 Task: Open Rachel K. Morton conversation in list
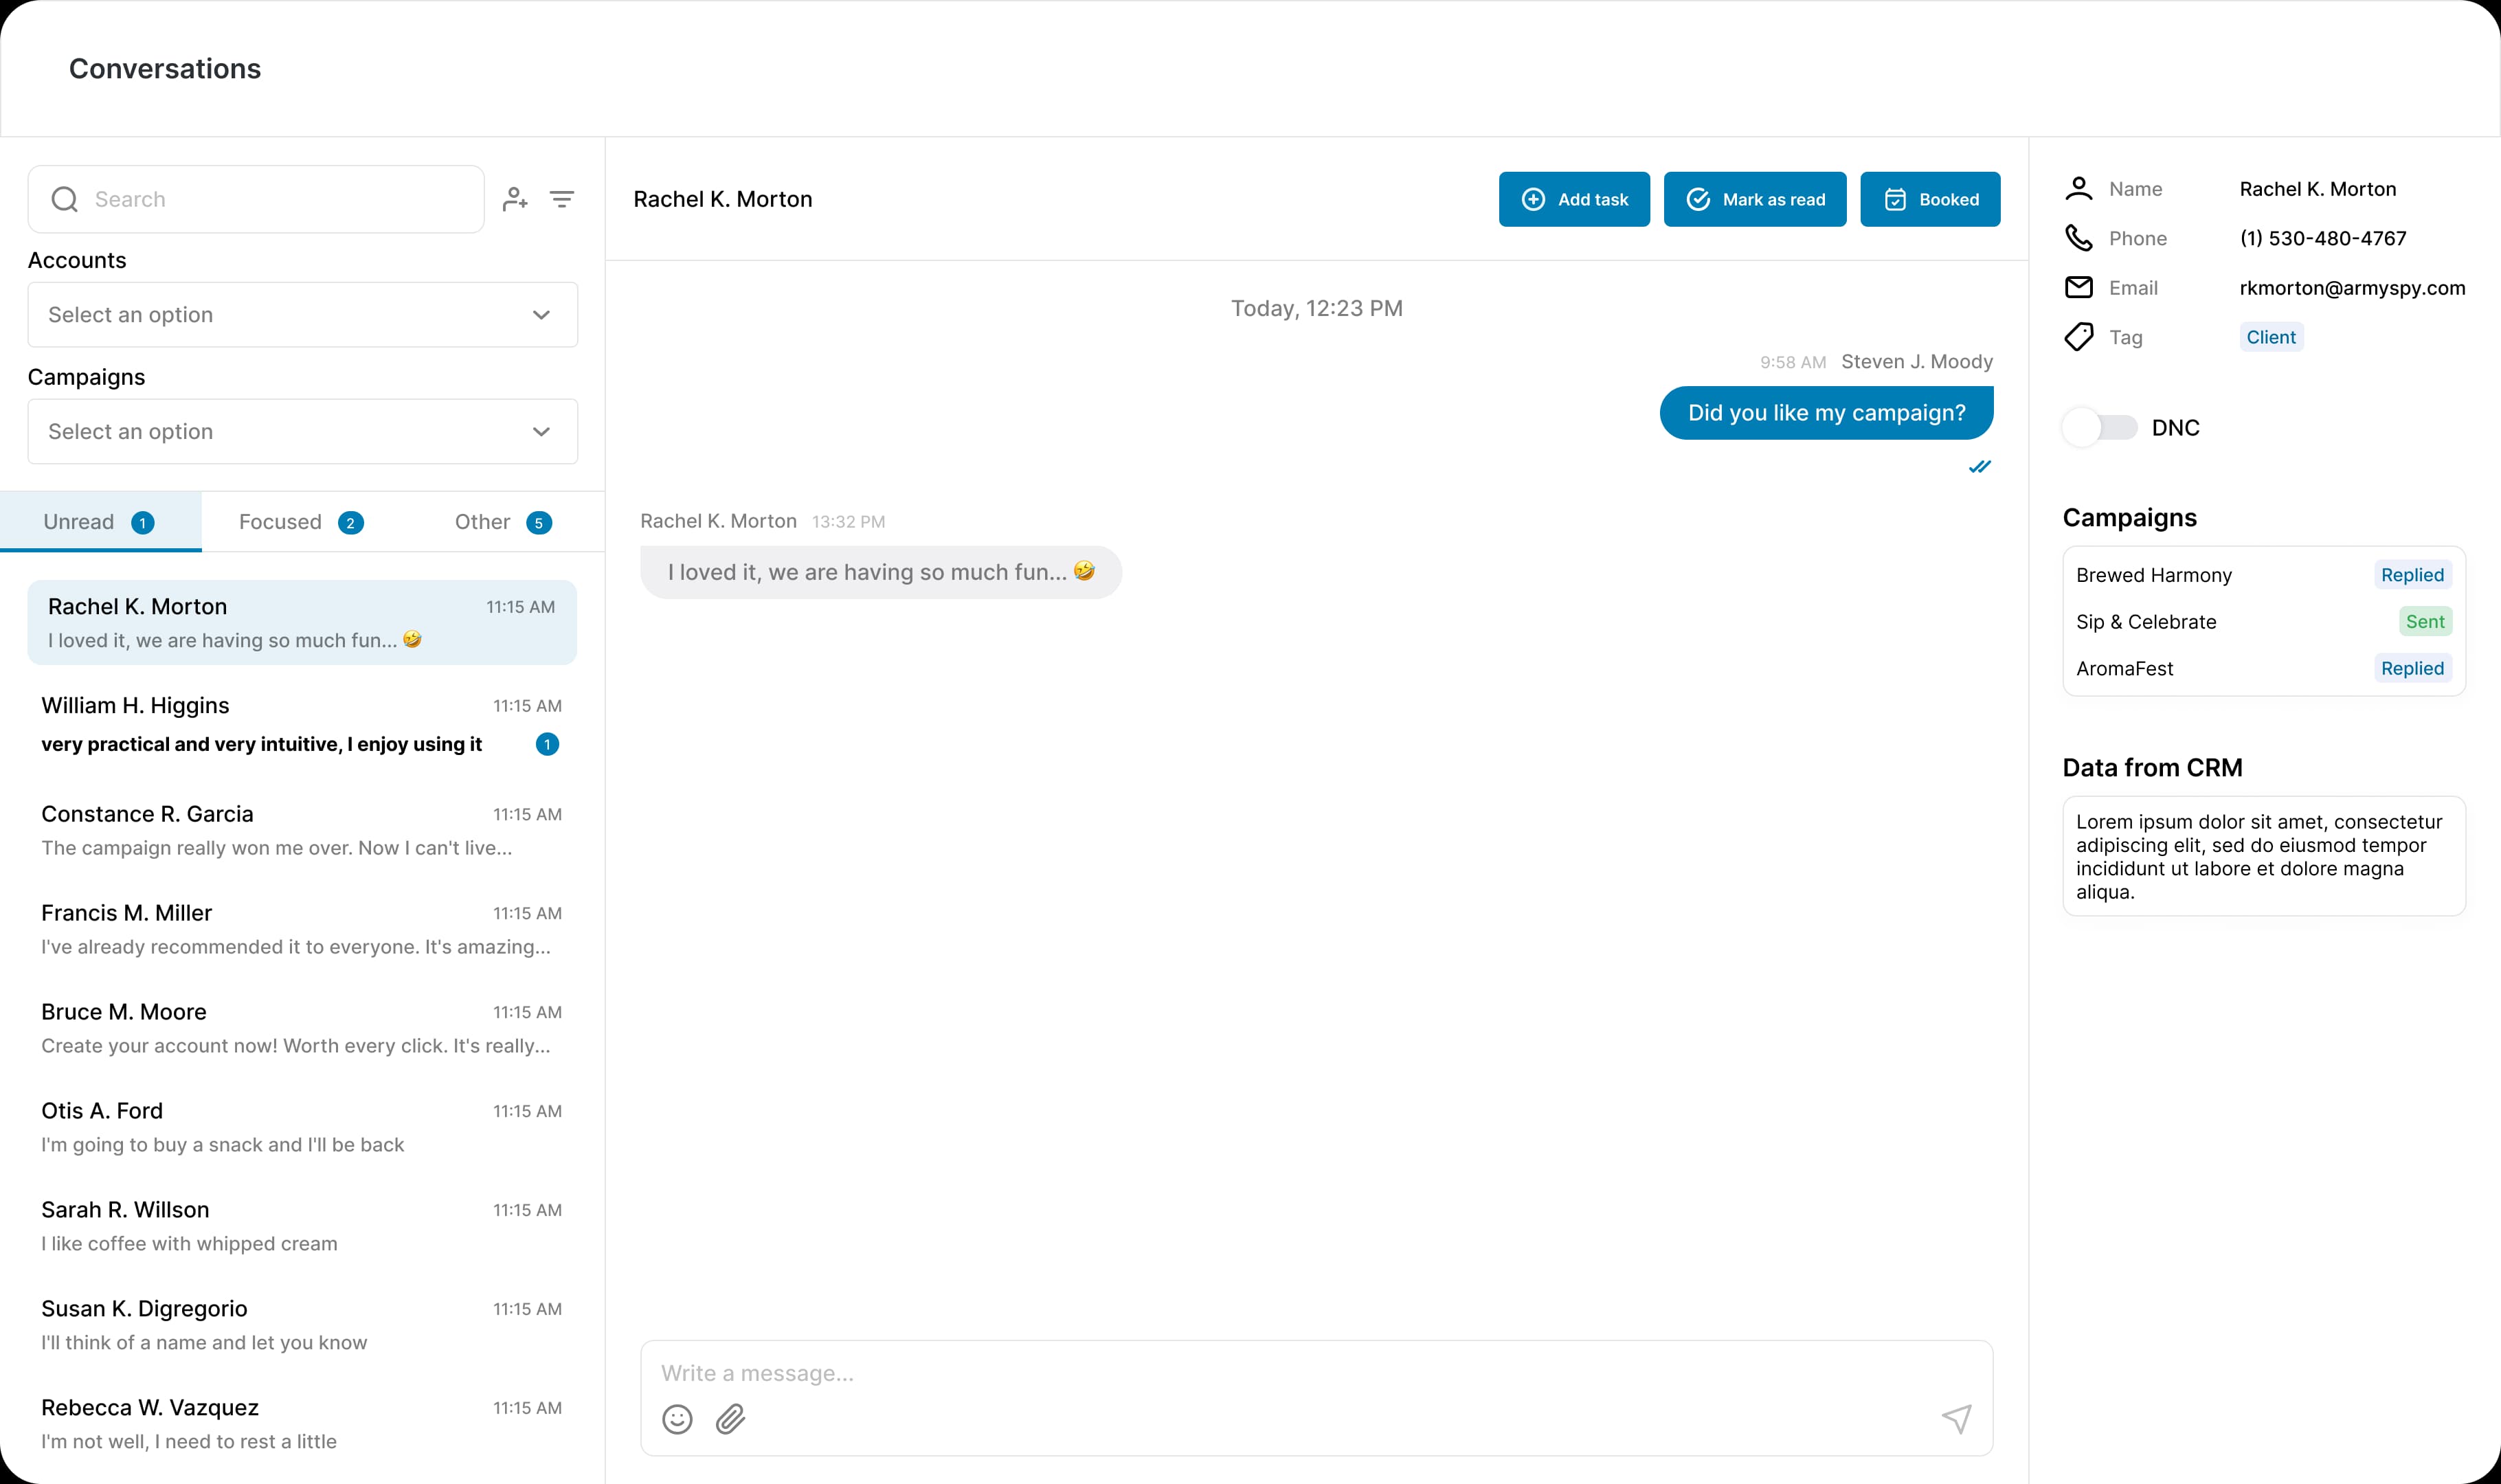coord(302,622)
